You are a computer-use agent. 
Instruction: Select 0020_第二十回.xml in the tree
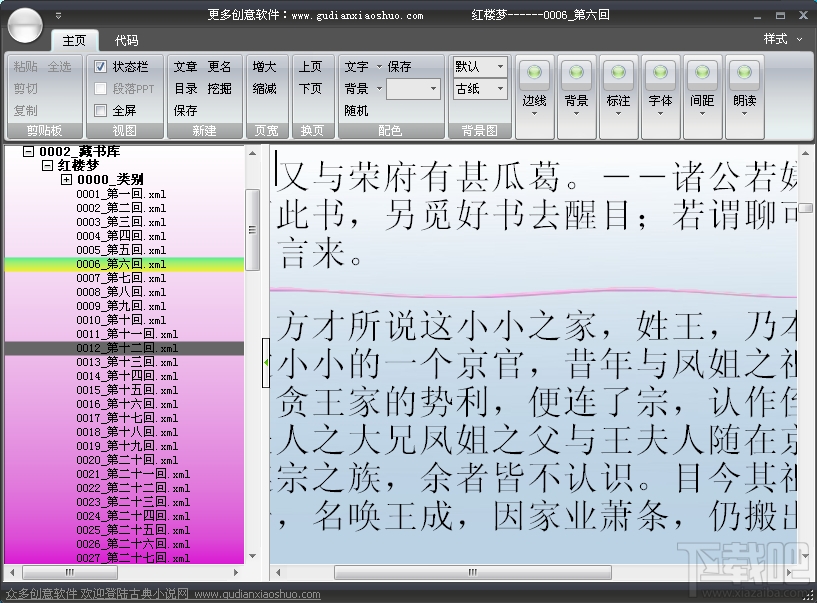point(127,460)
